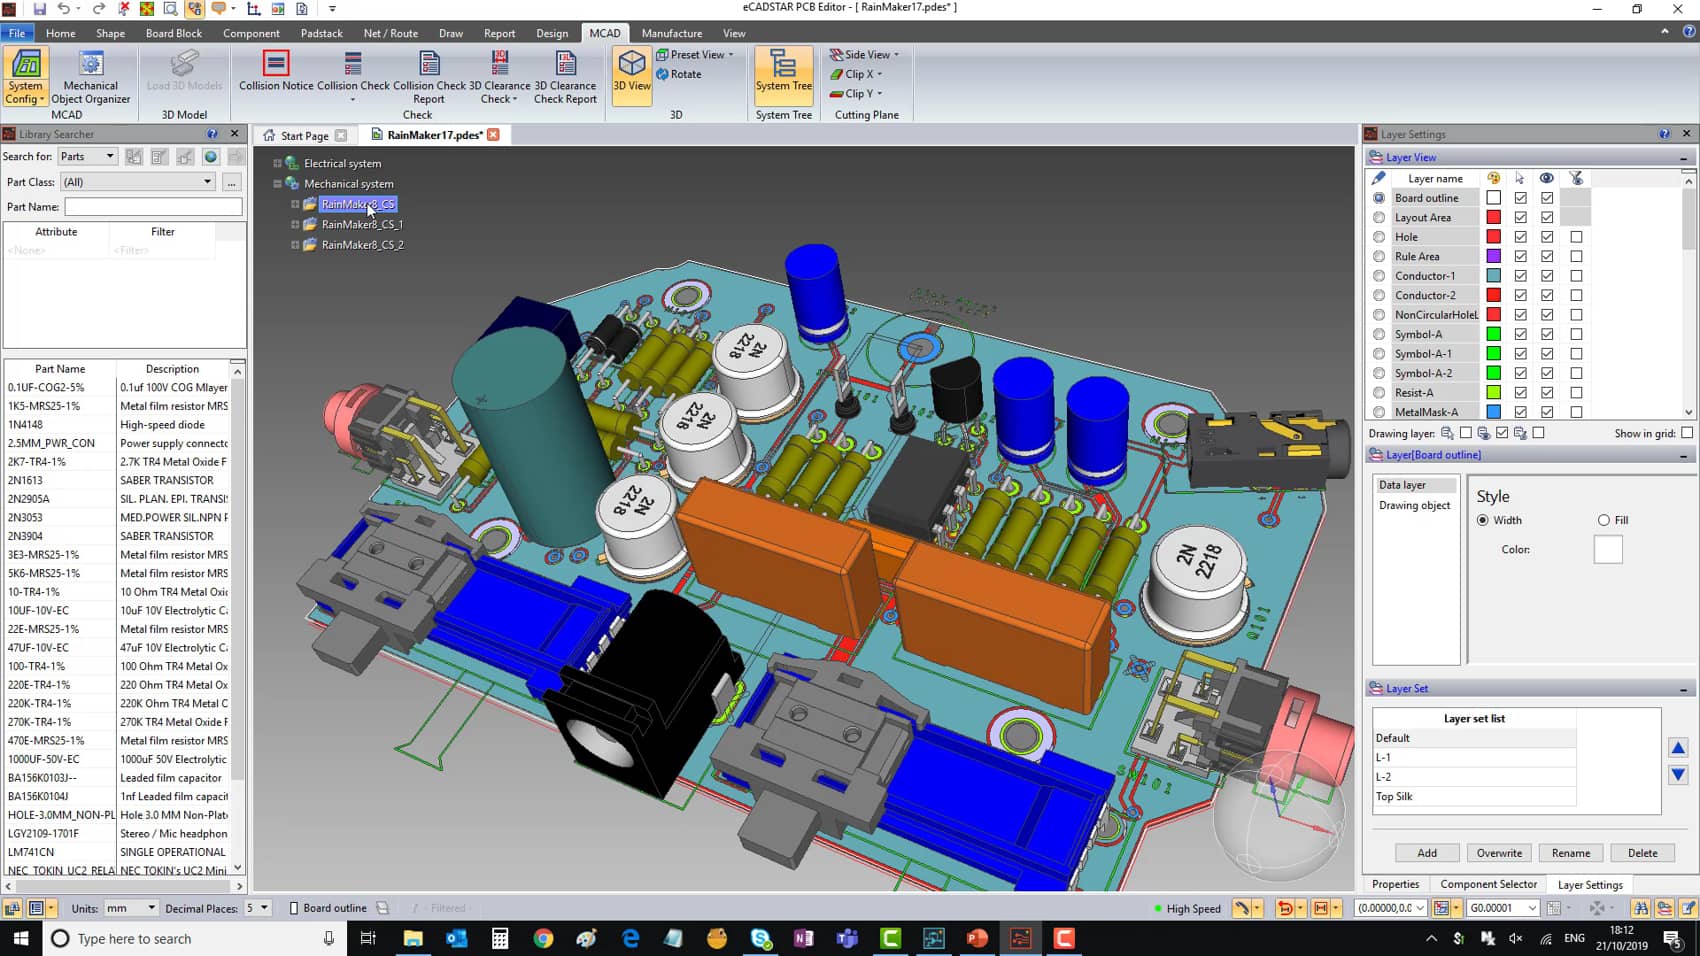The image size is (1700, 956).
Task: Open Layer Settings help icon
Action: [1664, 134]
